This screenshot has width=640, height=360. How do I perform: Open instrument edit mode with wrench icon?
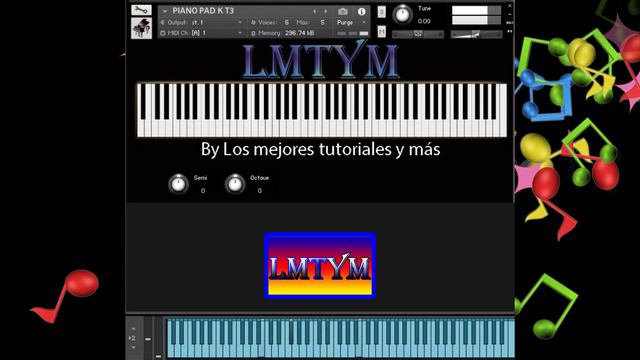coord(141,10)
